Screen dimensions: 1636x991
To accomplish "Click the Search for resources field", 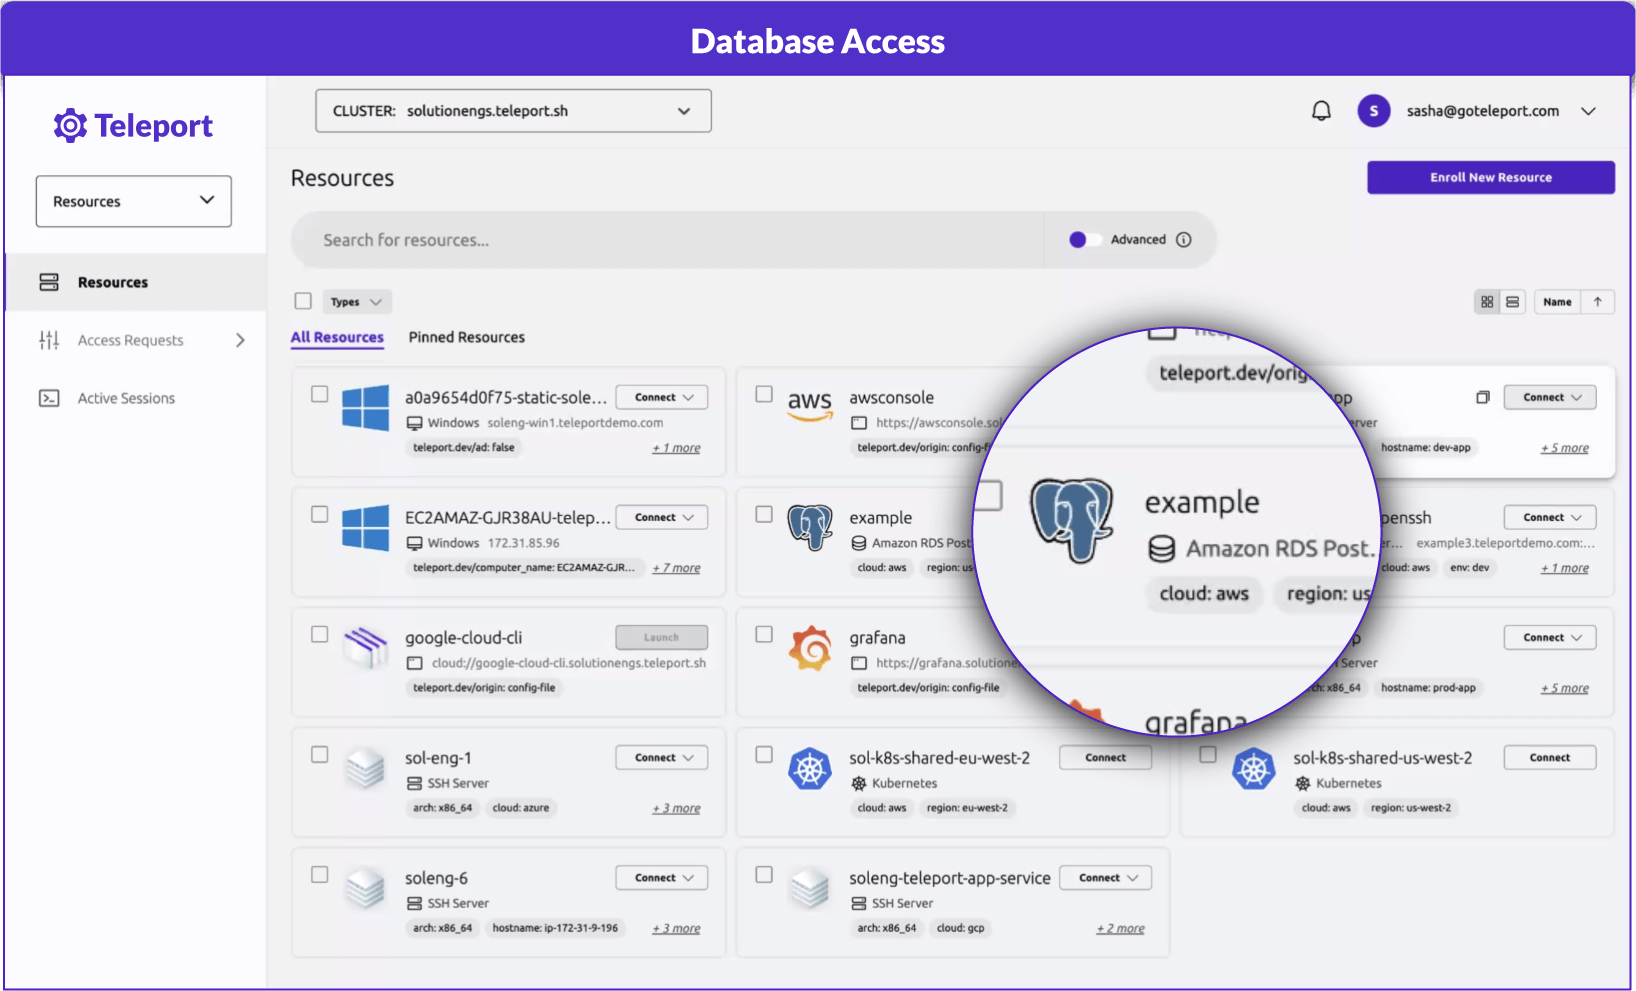I will point(670,240).
